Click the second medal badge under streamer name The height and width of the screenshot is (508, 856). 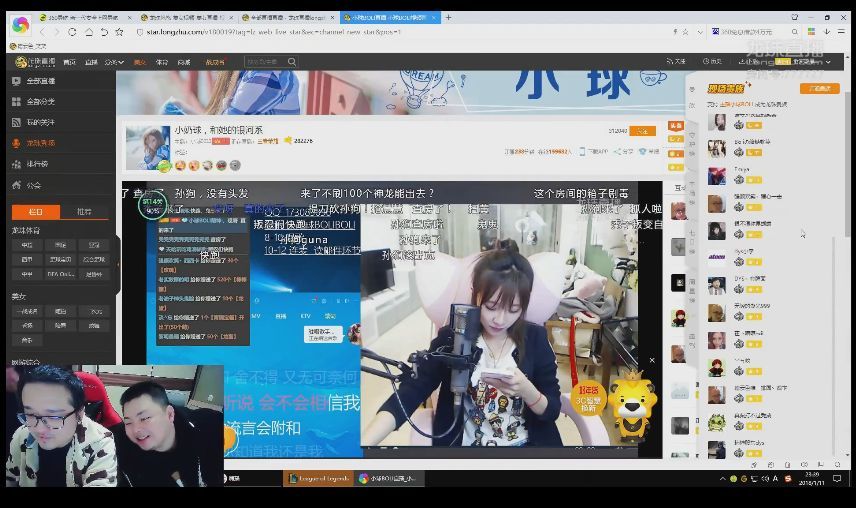tap(194, 165)
